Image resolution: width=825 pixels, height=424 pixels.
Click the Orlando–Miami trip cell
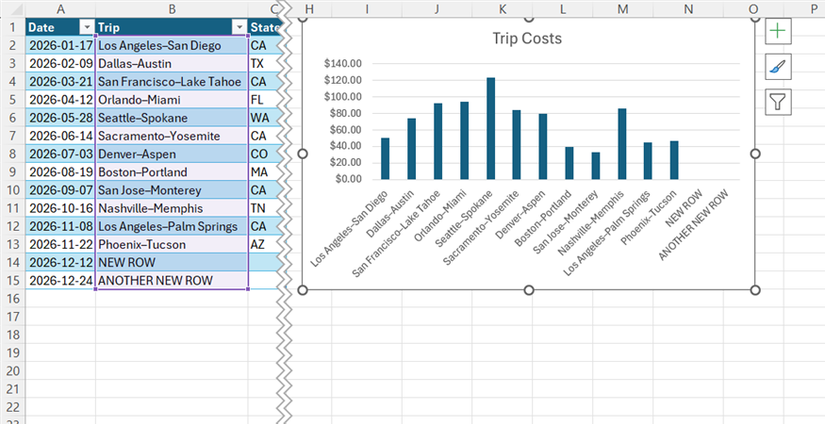(x=172, y=99)
